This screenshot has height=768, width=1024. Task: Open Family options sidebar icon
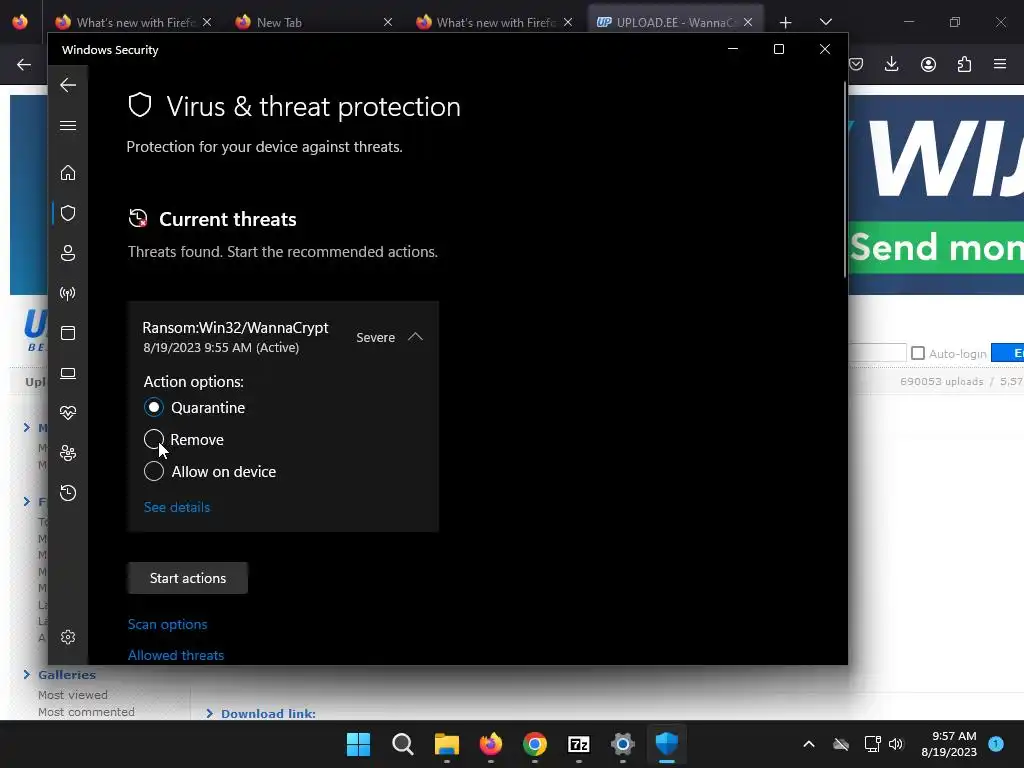[68, 453]
